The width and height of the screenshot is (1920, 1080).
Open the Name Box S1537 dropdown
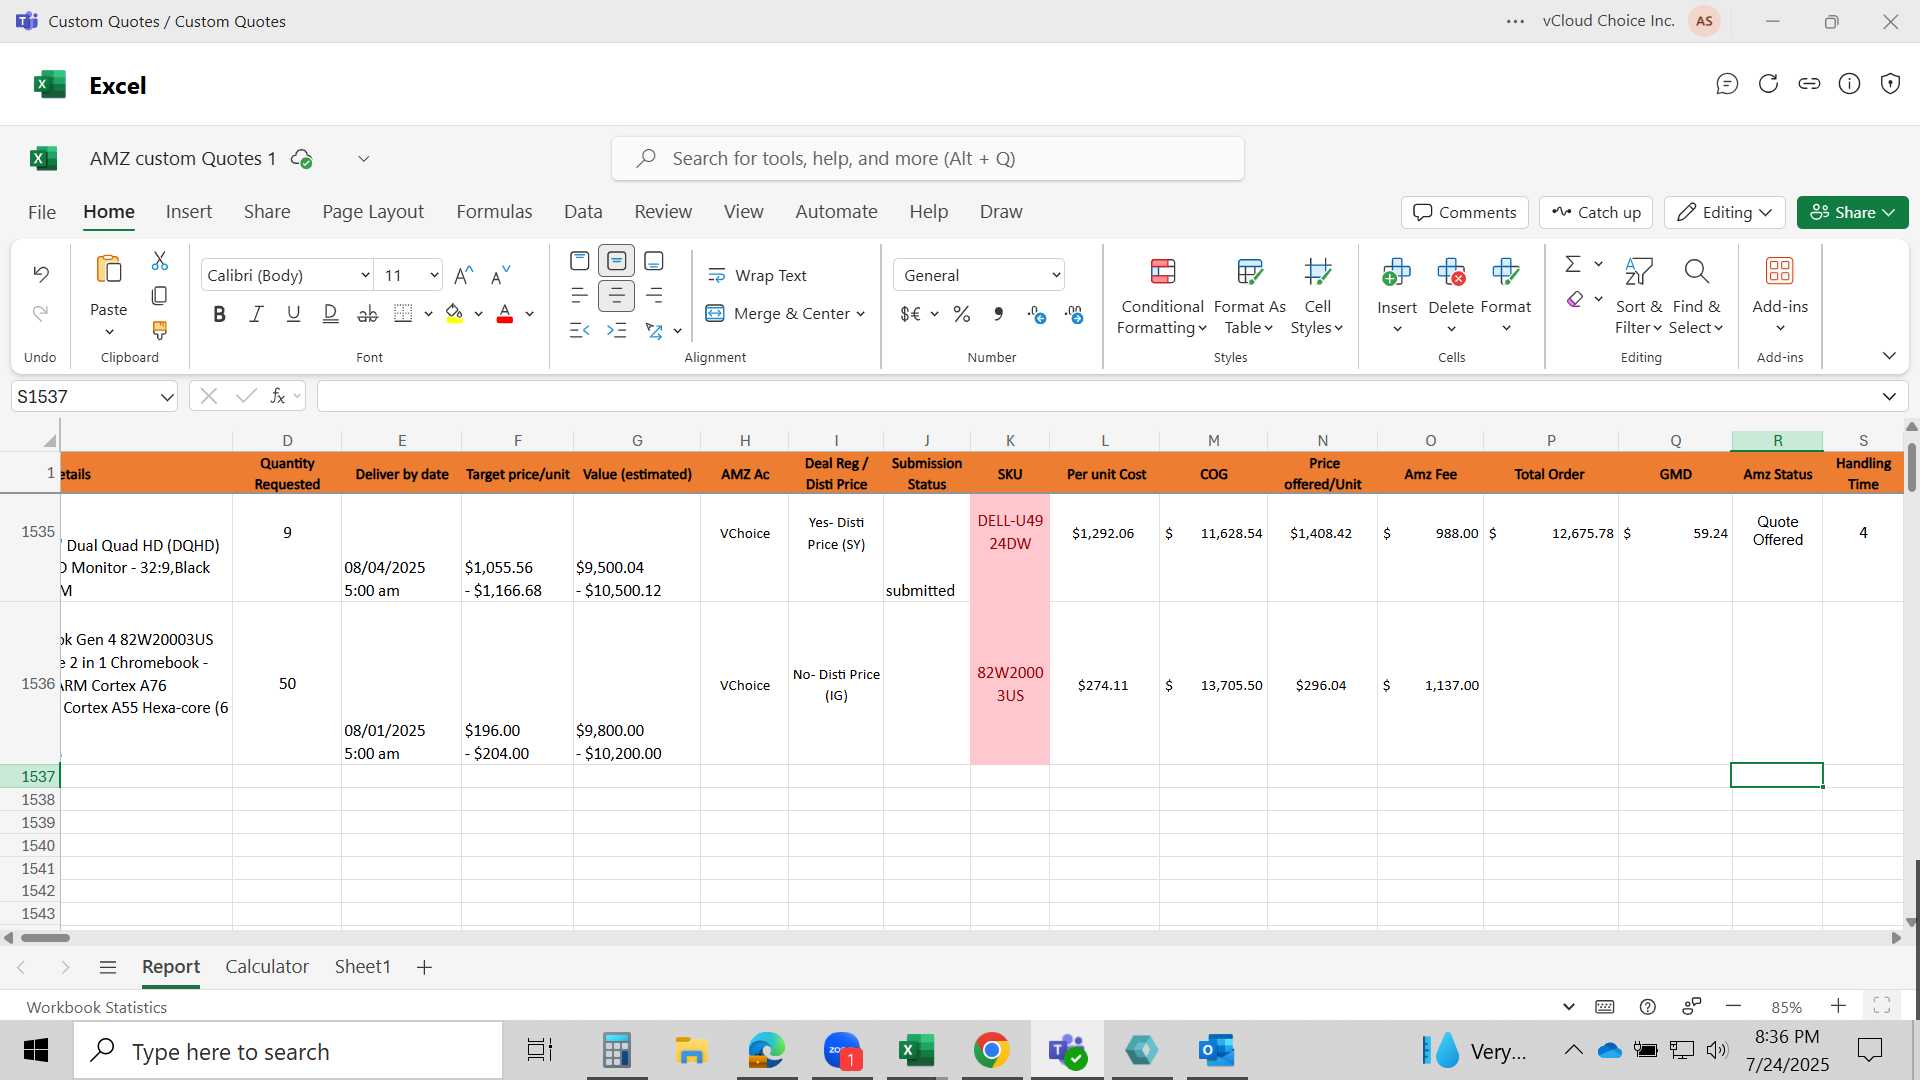[166, 397]
